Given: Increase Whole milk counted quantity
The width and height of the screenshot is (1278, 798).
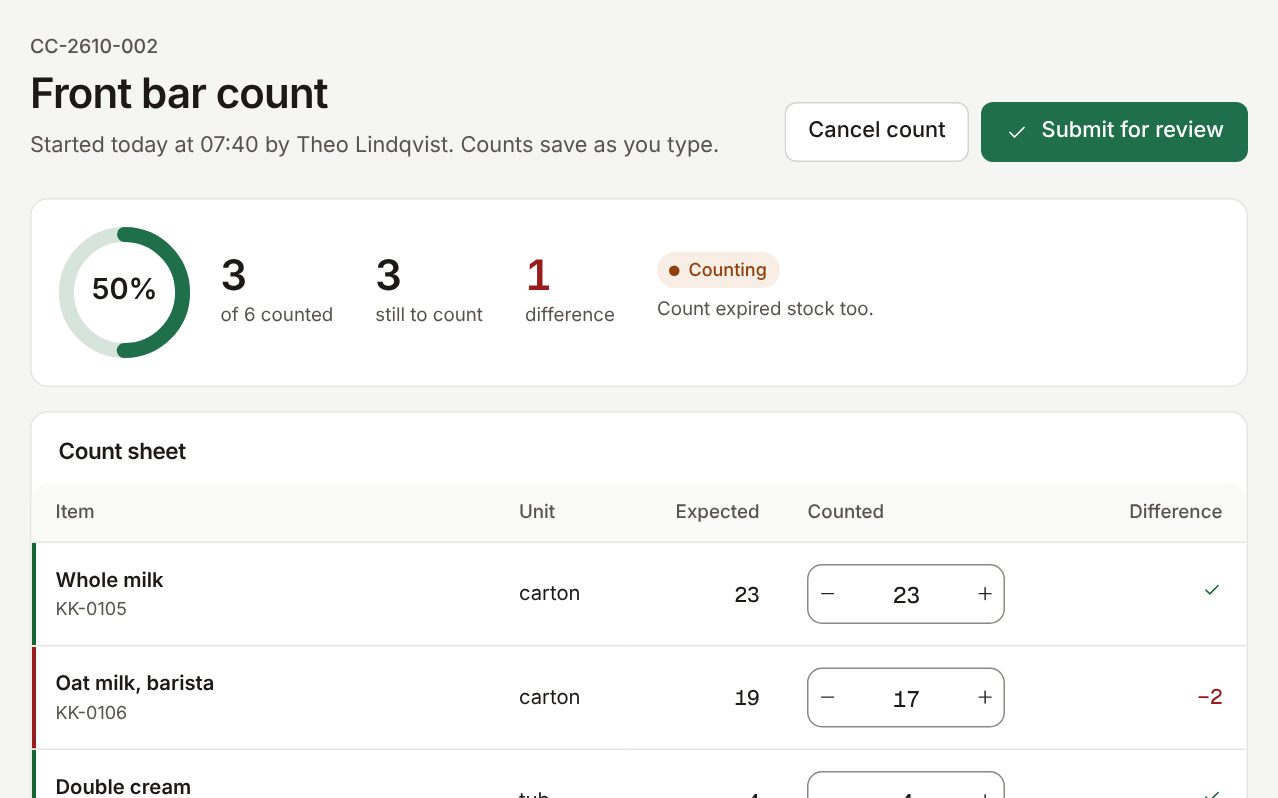Looking at the screenshot, I should [x=985, y=594].
